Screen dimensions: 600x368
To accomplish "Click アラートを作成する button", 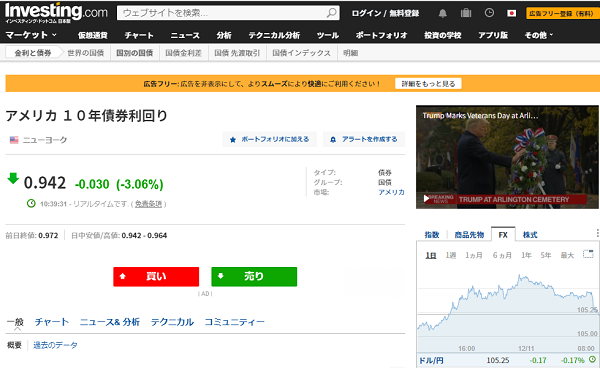I will pyautogui.click(x=364, y=139).
